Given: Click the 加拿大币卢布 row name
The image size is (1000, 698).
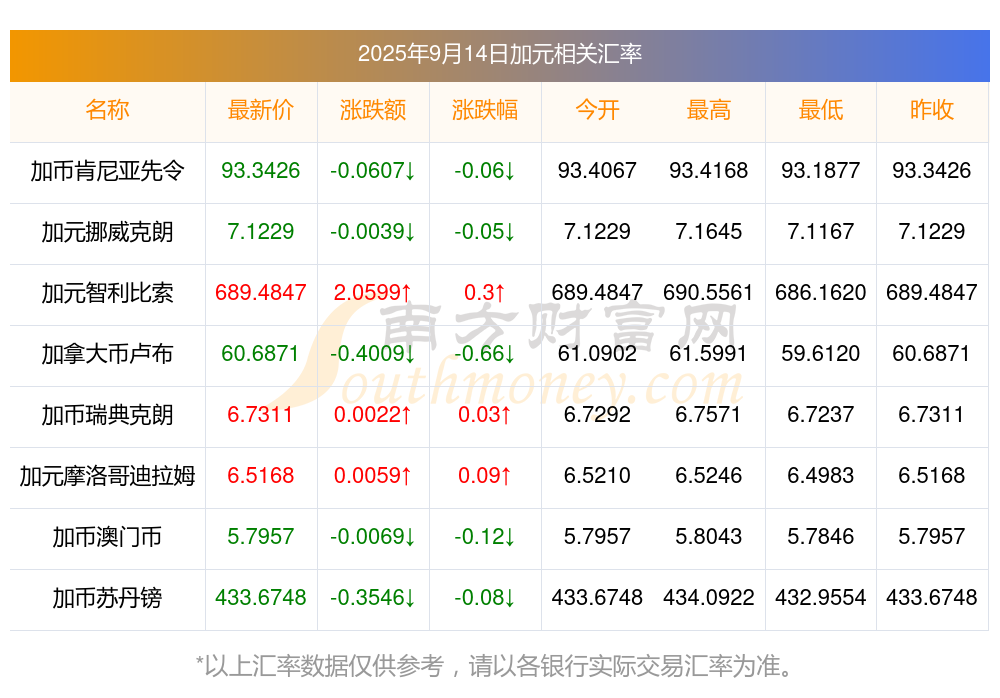Looking at the screenshot, I should (107, 353).
